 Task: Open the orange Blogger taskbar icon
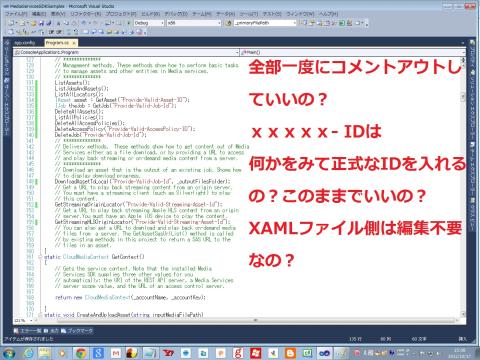click(290, 353)
